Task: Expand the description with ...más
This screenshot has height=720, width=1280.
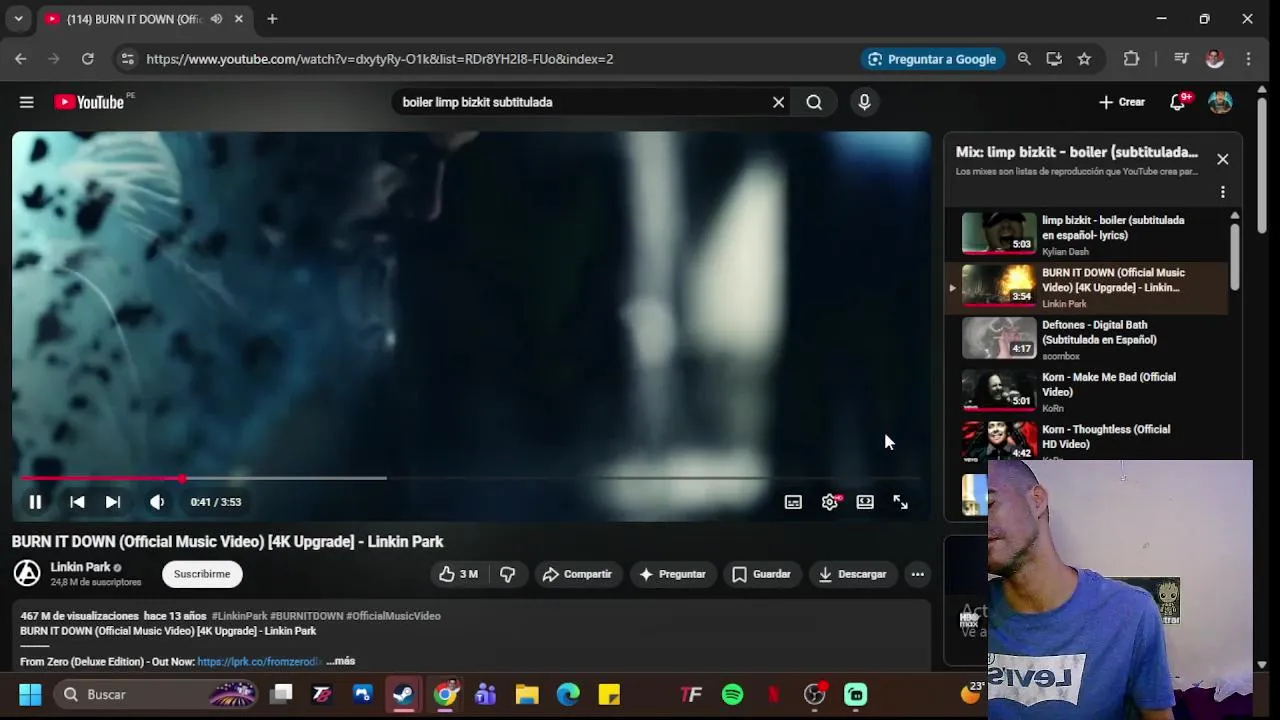Action: 341,661
